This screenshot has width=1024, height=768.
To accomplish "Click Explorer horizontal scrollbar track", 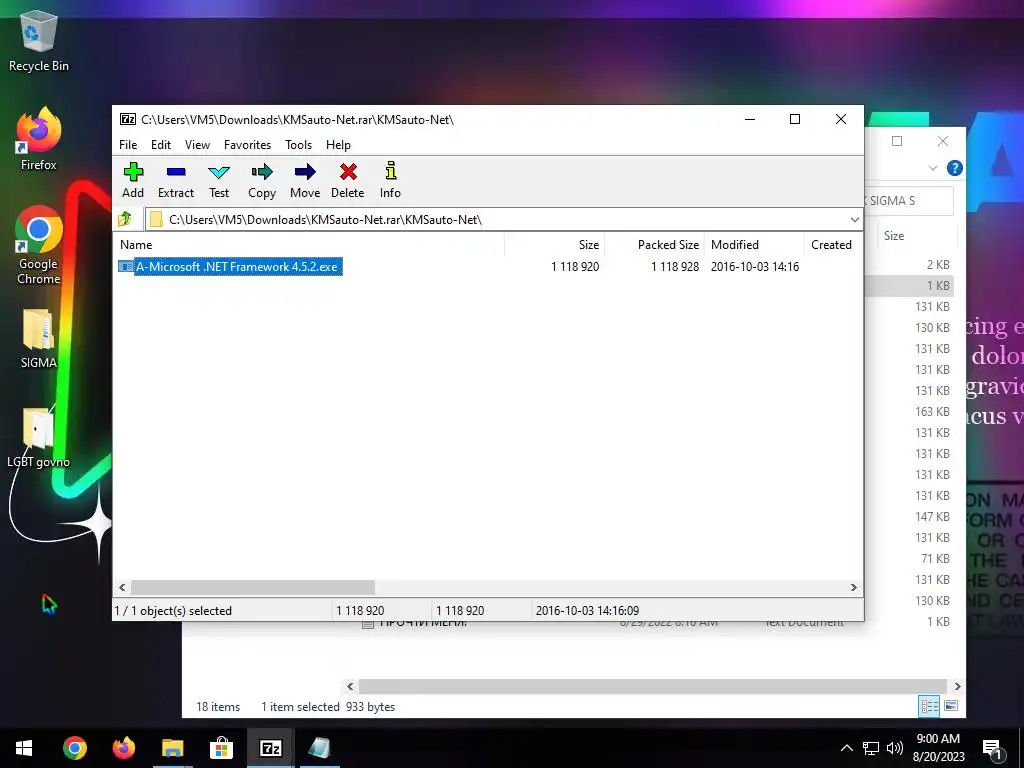I will [653, 686].
